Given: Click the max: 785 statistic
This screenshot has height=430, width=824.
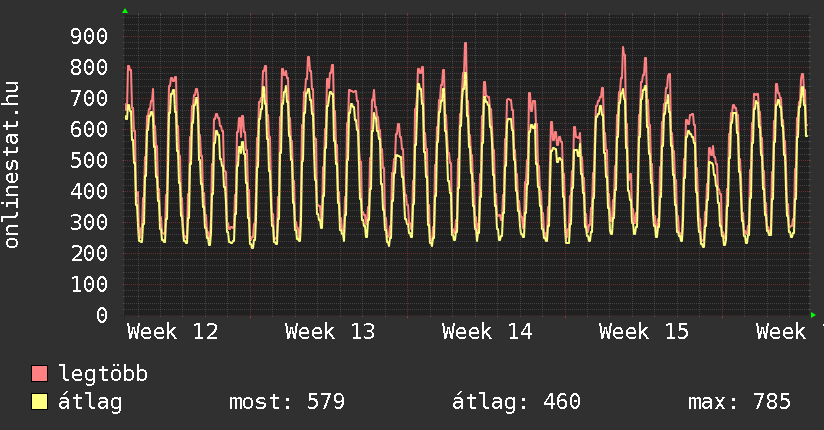Looking at the screenshot, I should [739, 402].
